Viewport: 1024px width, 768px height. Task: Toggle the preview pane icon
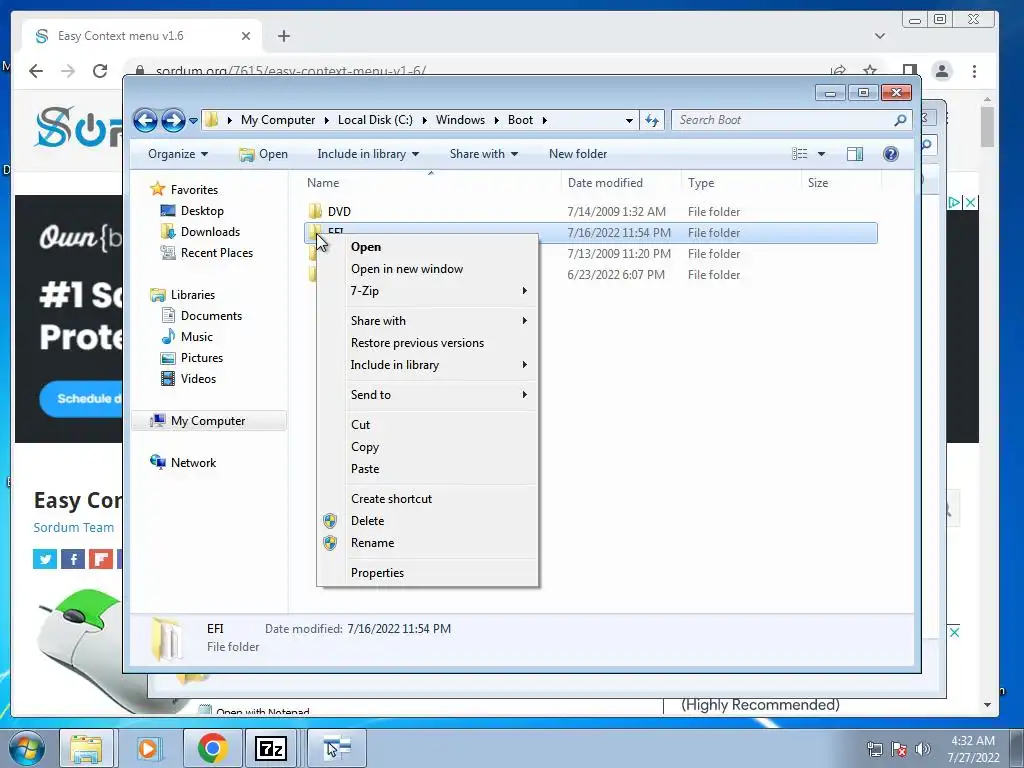(854, 154)
